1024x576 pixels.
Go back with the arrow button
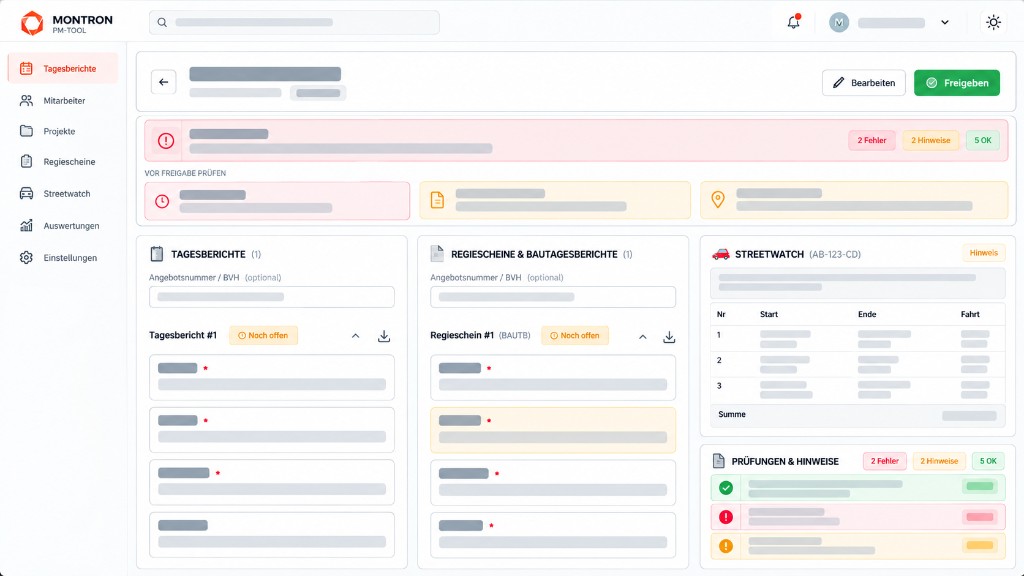(163, 82)
